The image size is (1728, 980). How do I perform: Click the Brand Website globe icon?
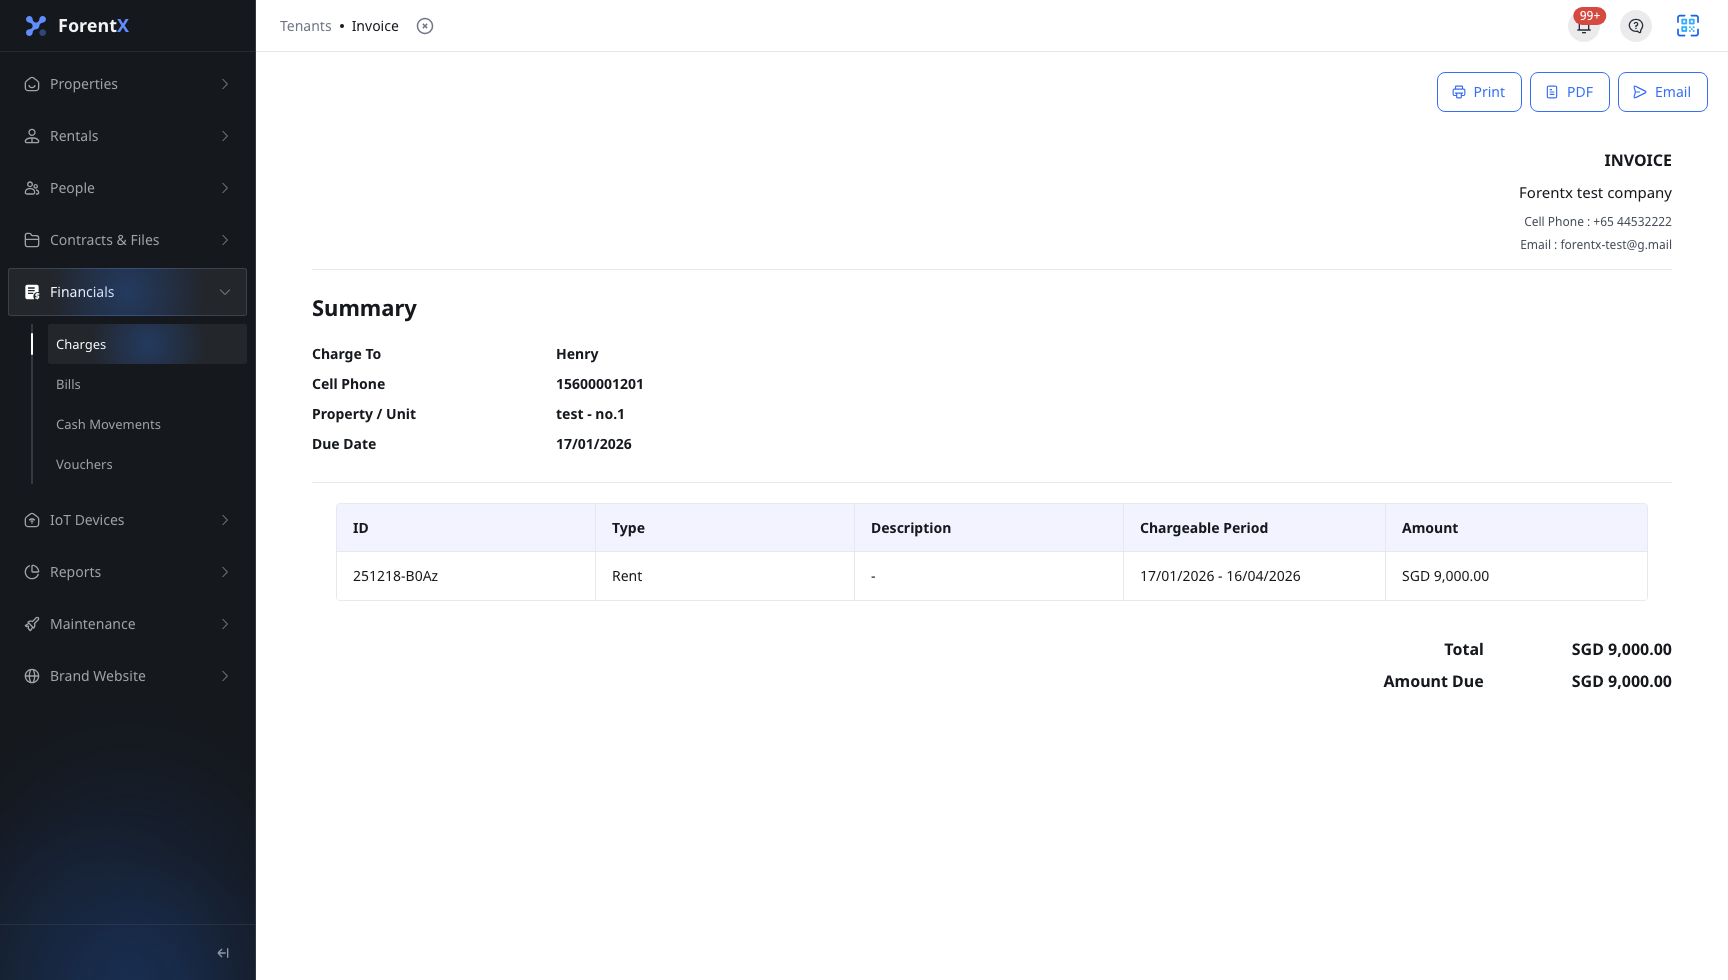pyautogui.click(x=32, y=676)
